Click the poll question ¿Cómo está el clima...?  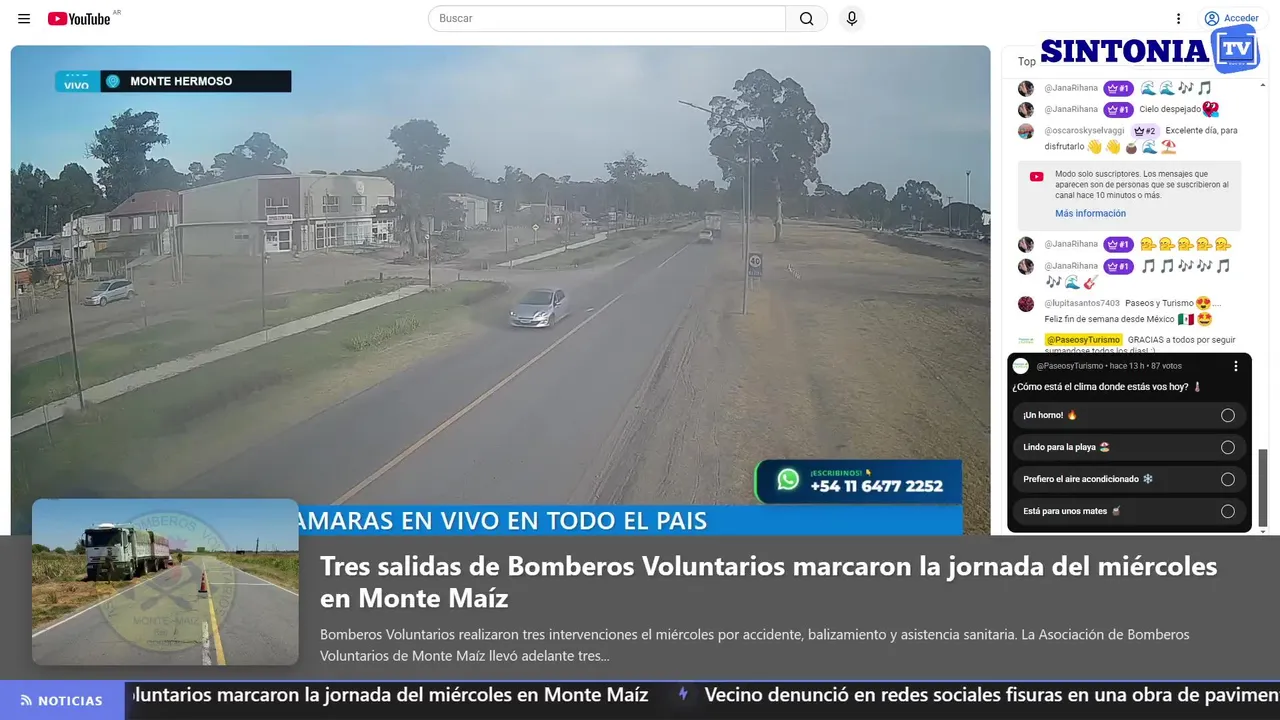[x=1107, y=387]
